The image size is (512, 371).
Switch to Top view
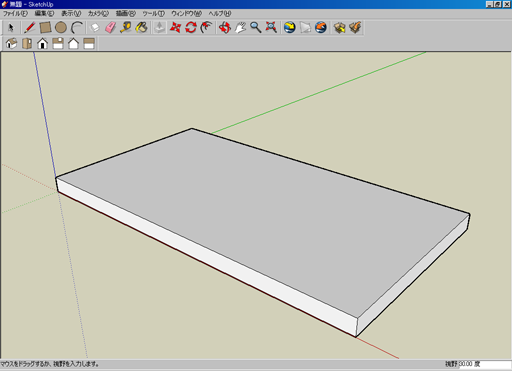[x=27, y=44]
